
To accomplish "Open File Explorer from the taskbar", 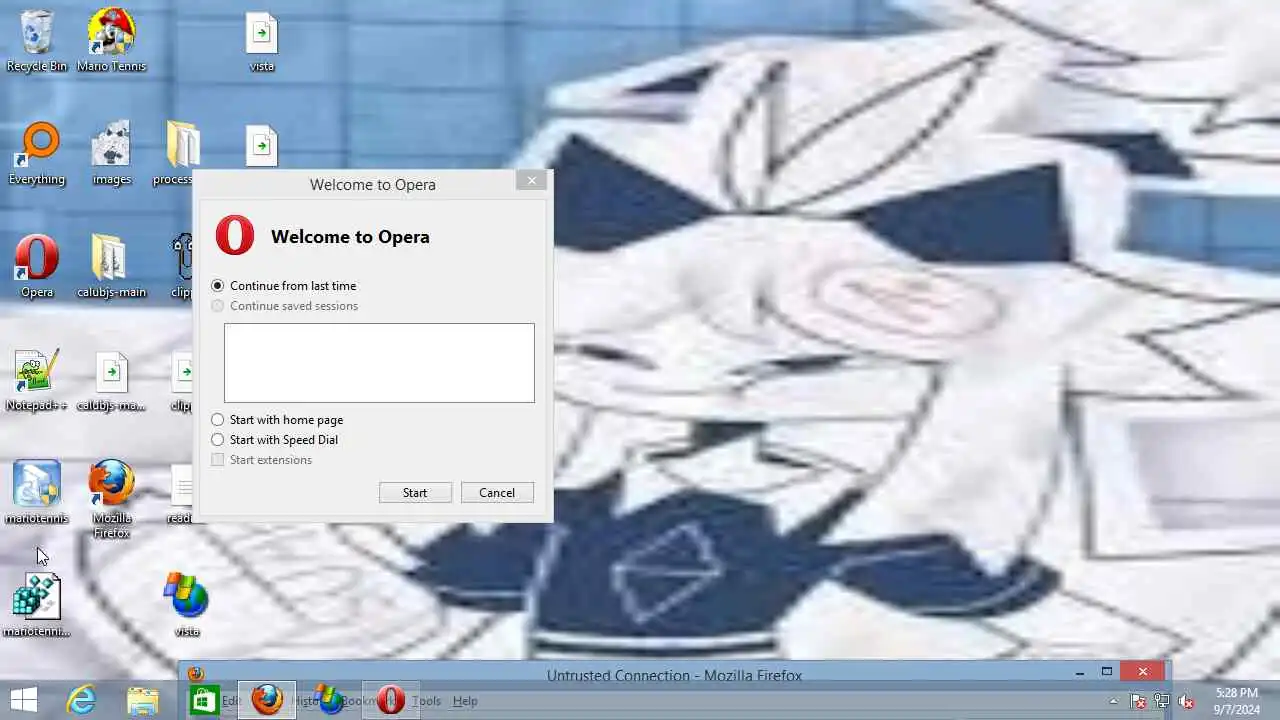I will 143,700.
